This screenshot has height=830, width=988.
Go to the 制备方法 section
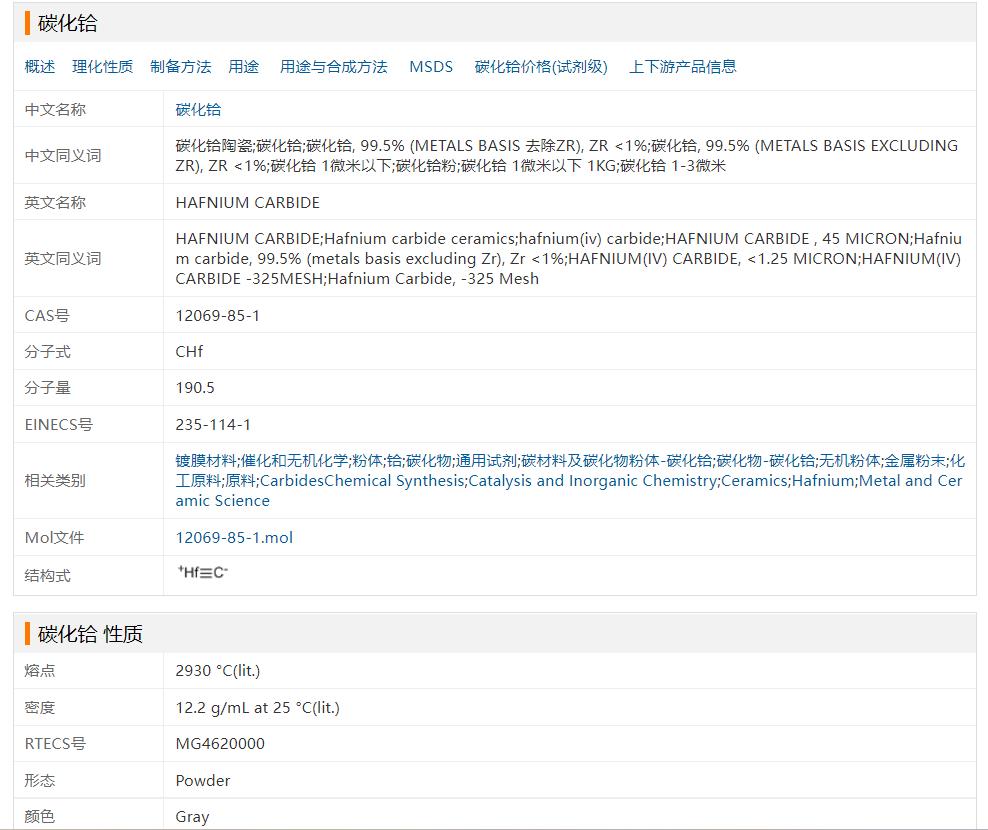(x=180, y=67)
